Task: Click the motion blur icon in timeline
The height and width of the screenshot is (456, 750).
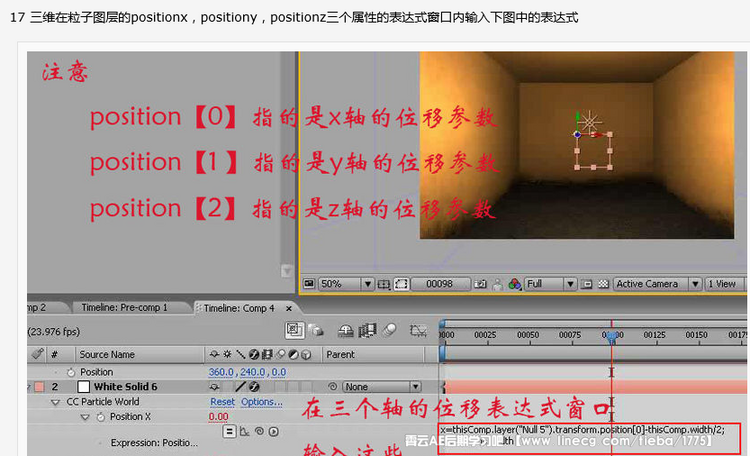Action: tap(390, 330)
